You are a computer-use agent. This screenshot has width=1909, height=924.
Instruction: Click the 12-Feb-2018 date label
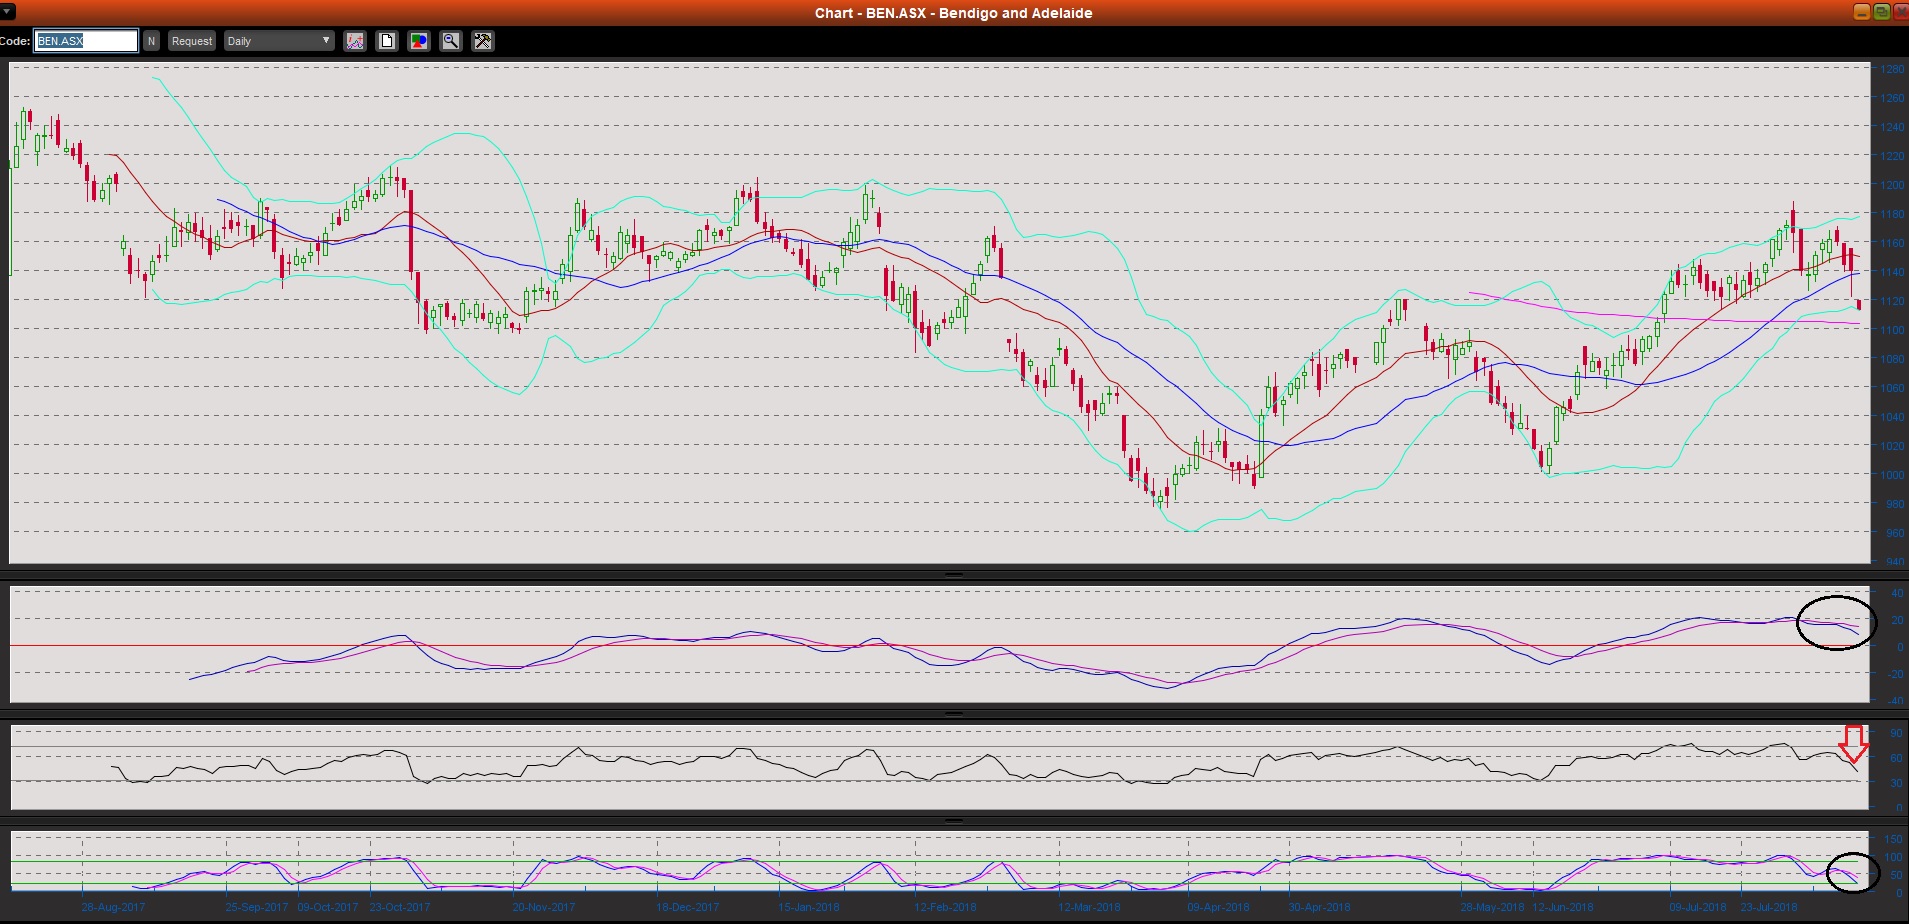946,908
